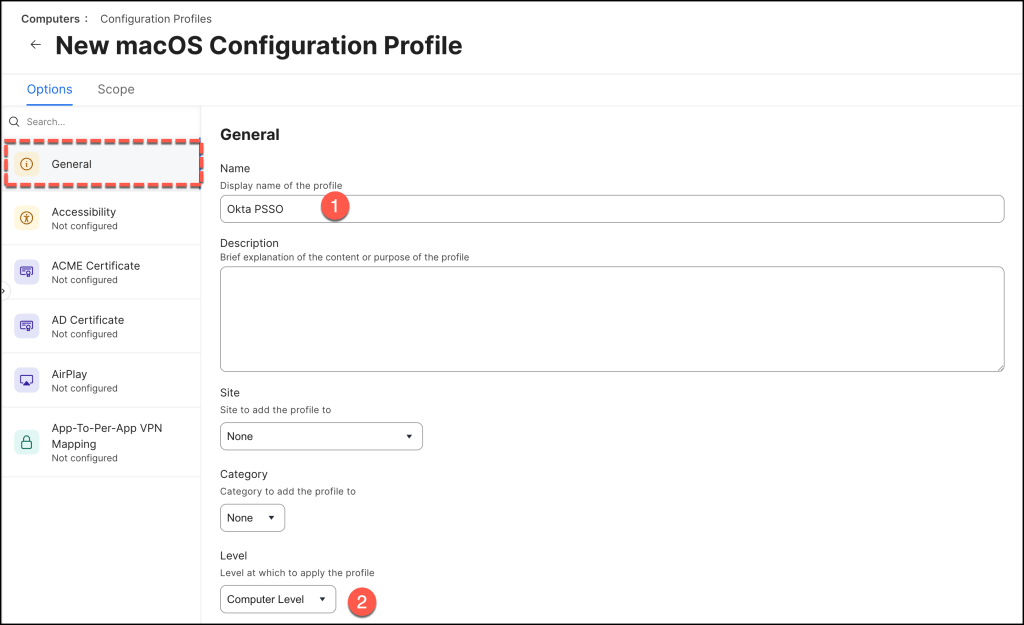Click the Accessibility payload icon
This screenshot has height=625, width=1024.
(x=27, y=218)
